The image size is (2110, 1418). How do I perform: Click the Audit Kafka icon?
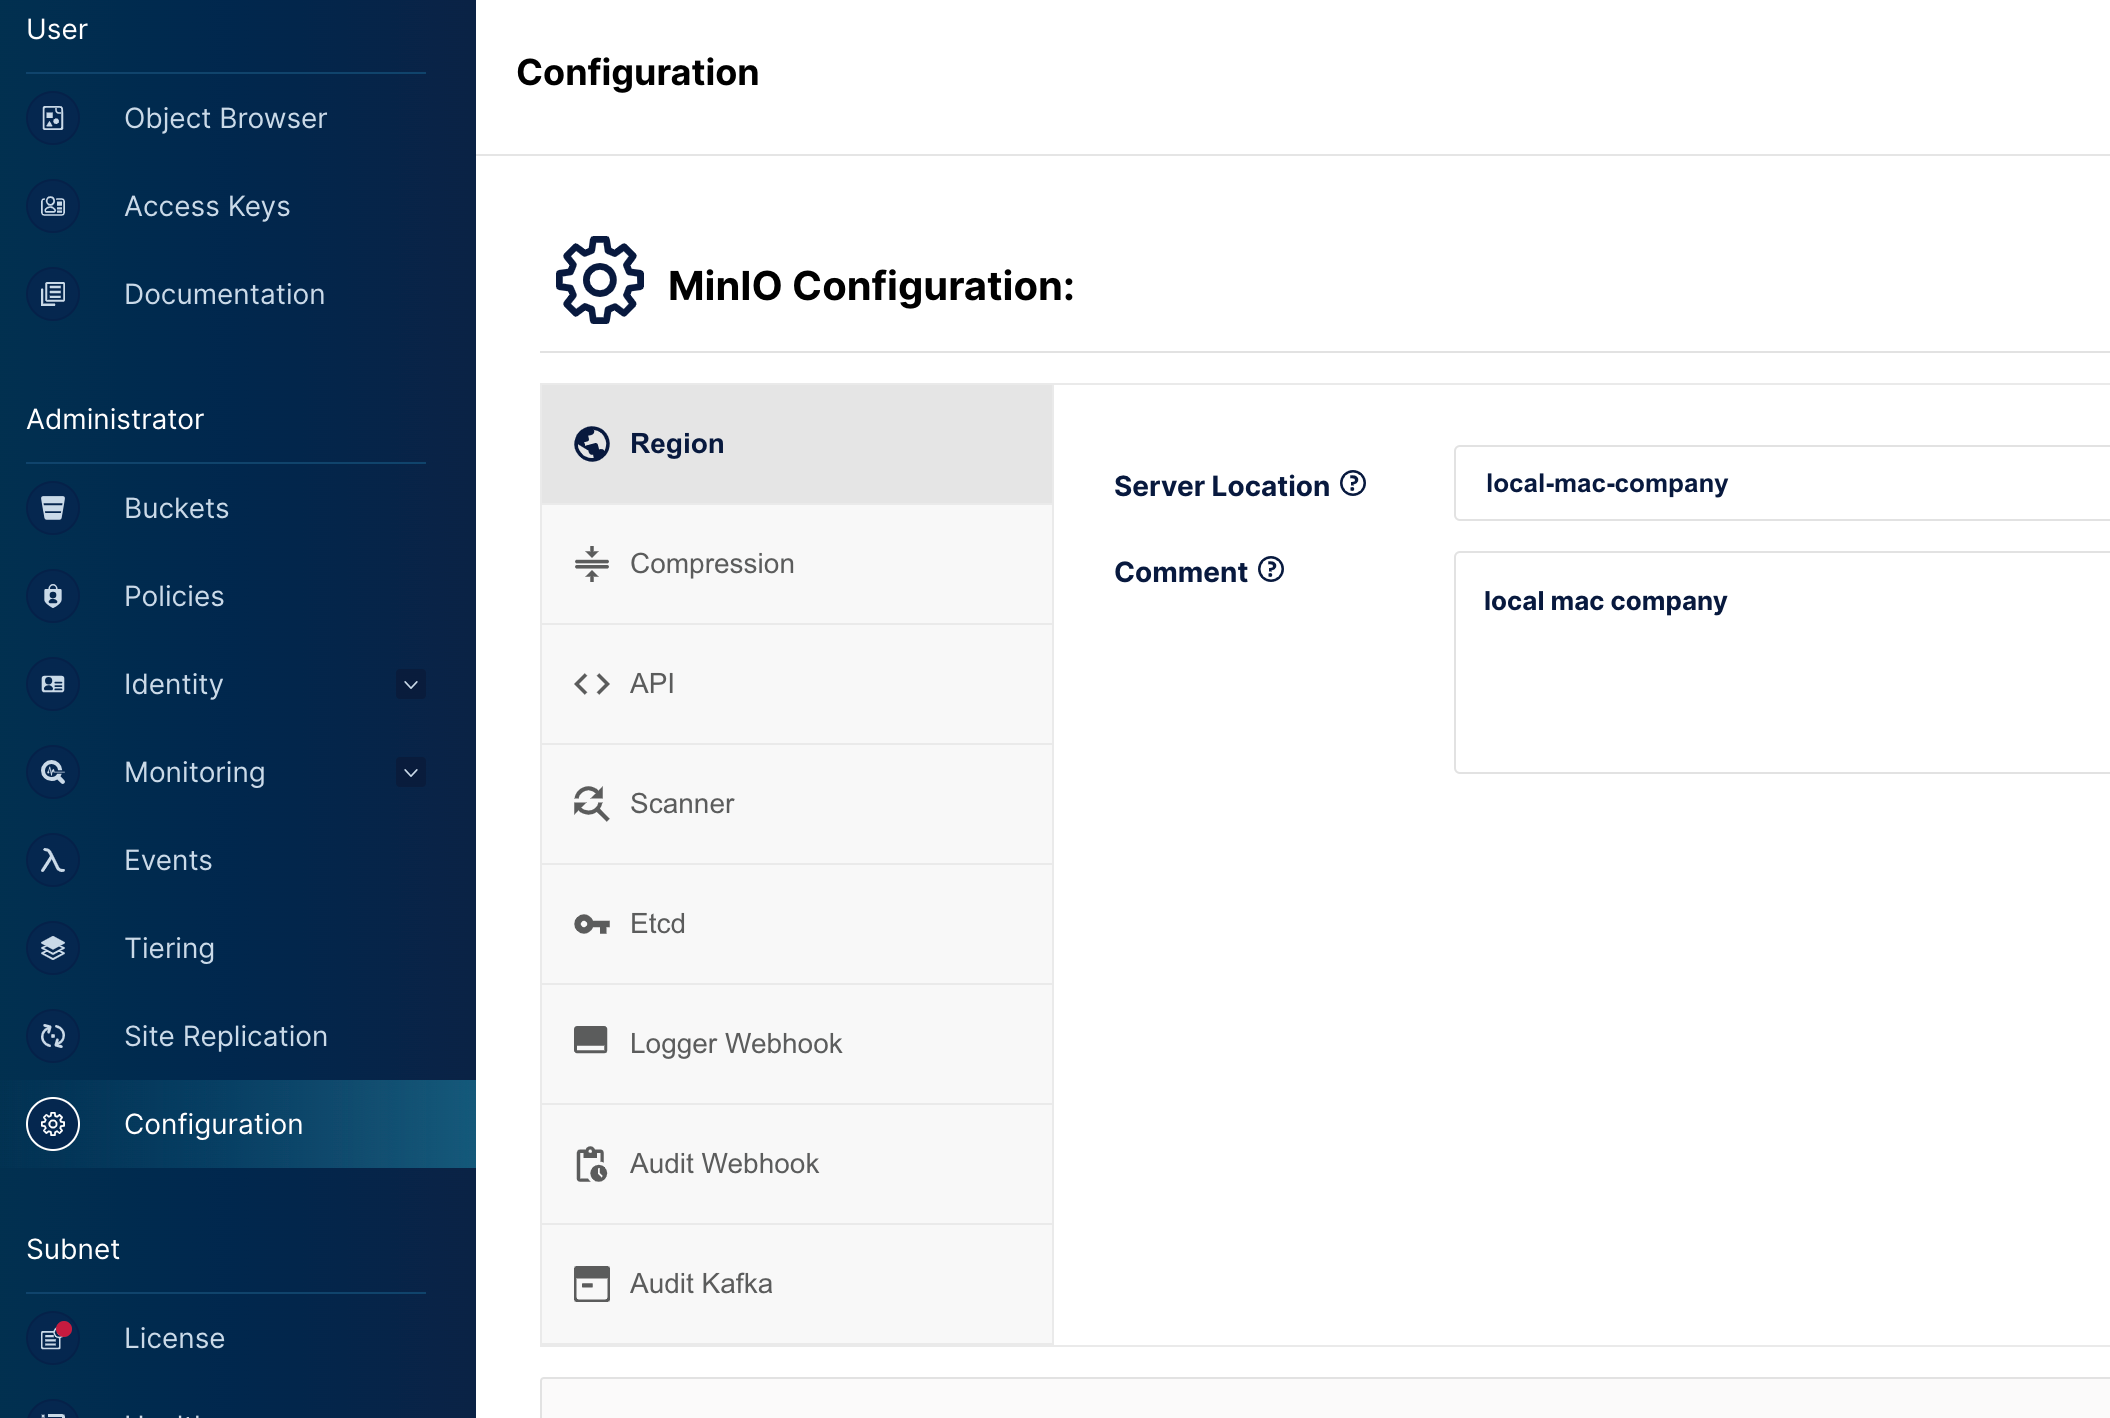tap(592, 1284)
